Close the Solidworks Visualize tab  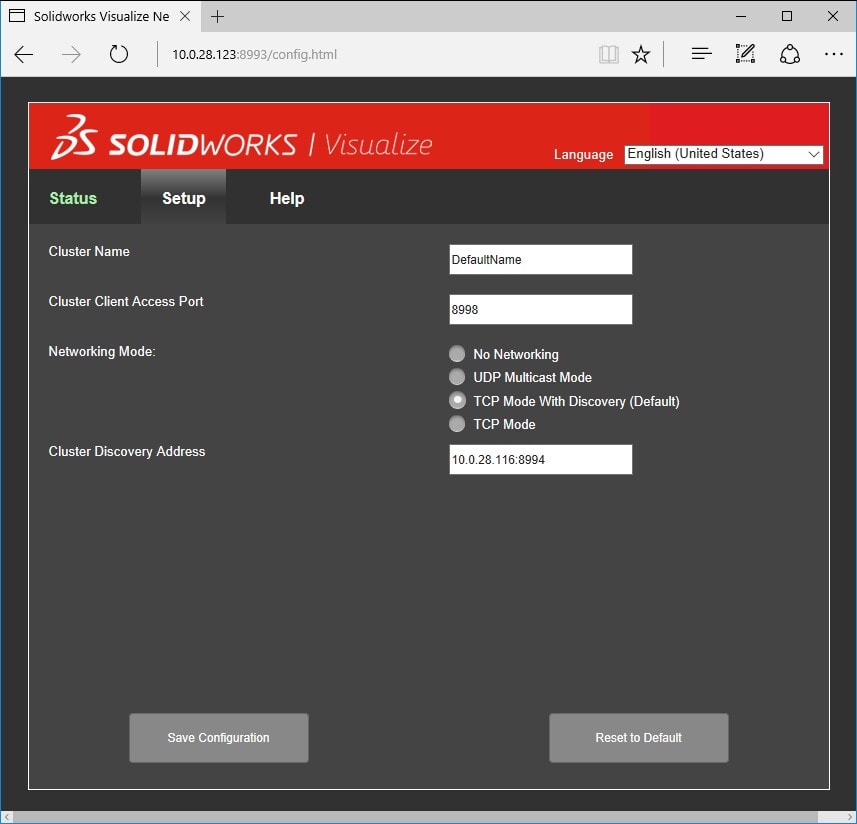pyautogui.click(x=185, y=16)
